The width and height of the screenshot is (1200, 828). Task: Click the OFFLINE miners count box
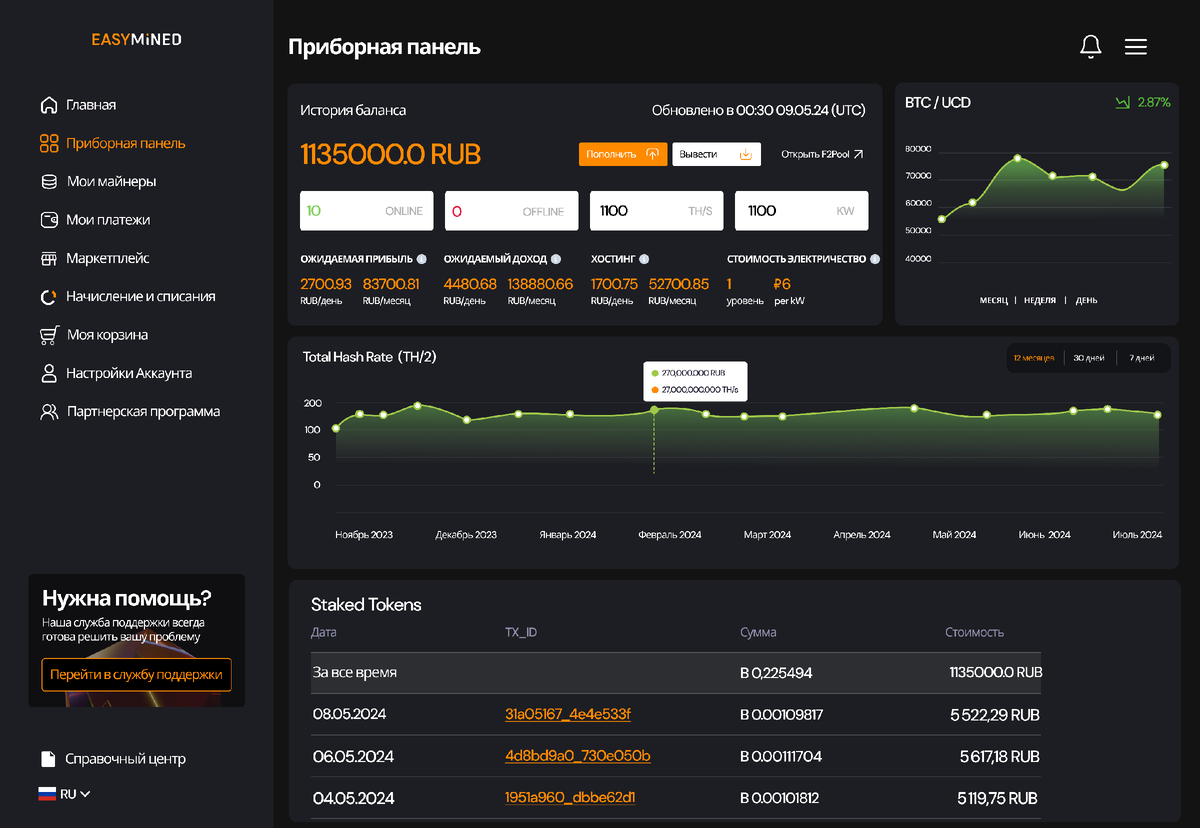[x=512, y=211]
